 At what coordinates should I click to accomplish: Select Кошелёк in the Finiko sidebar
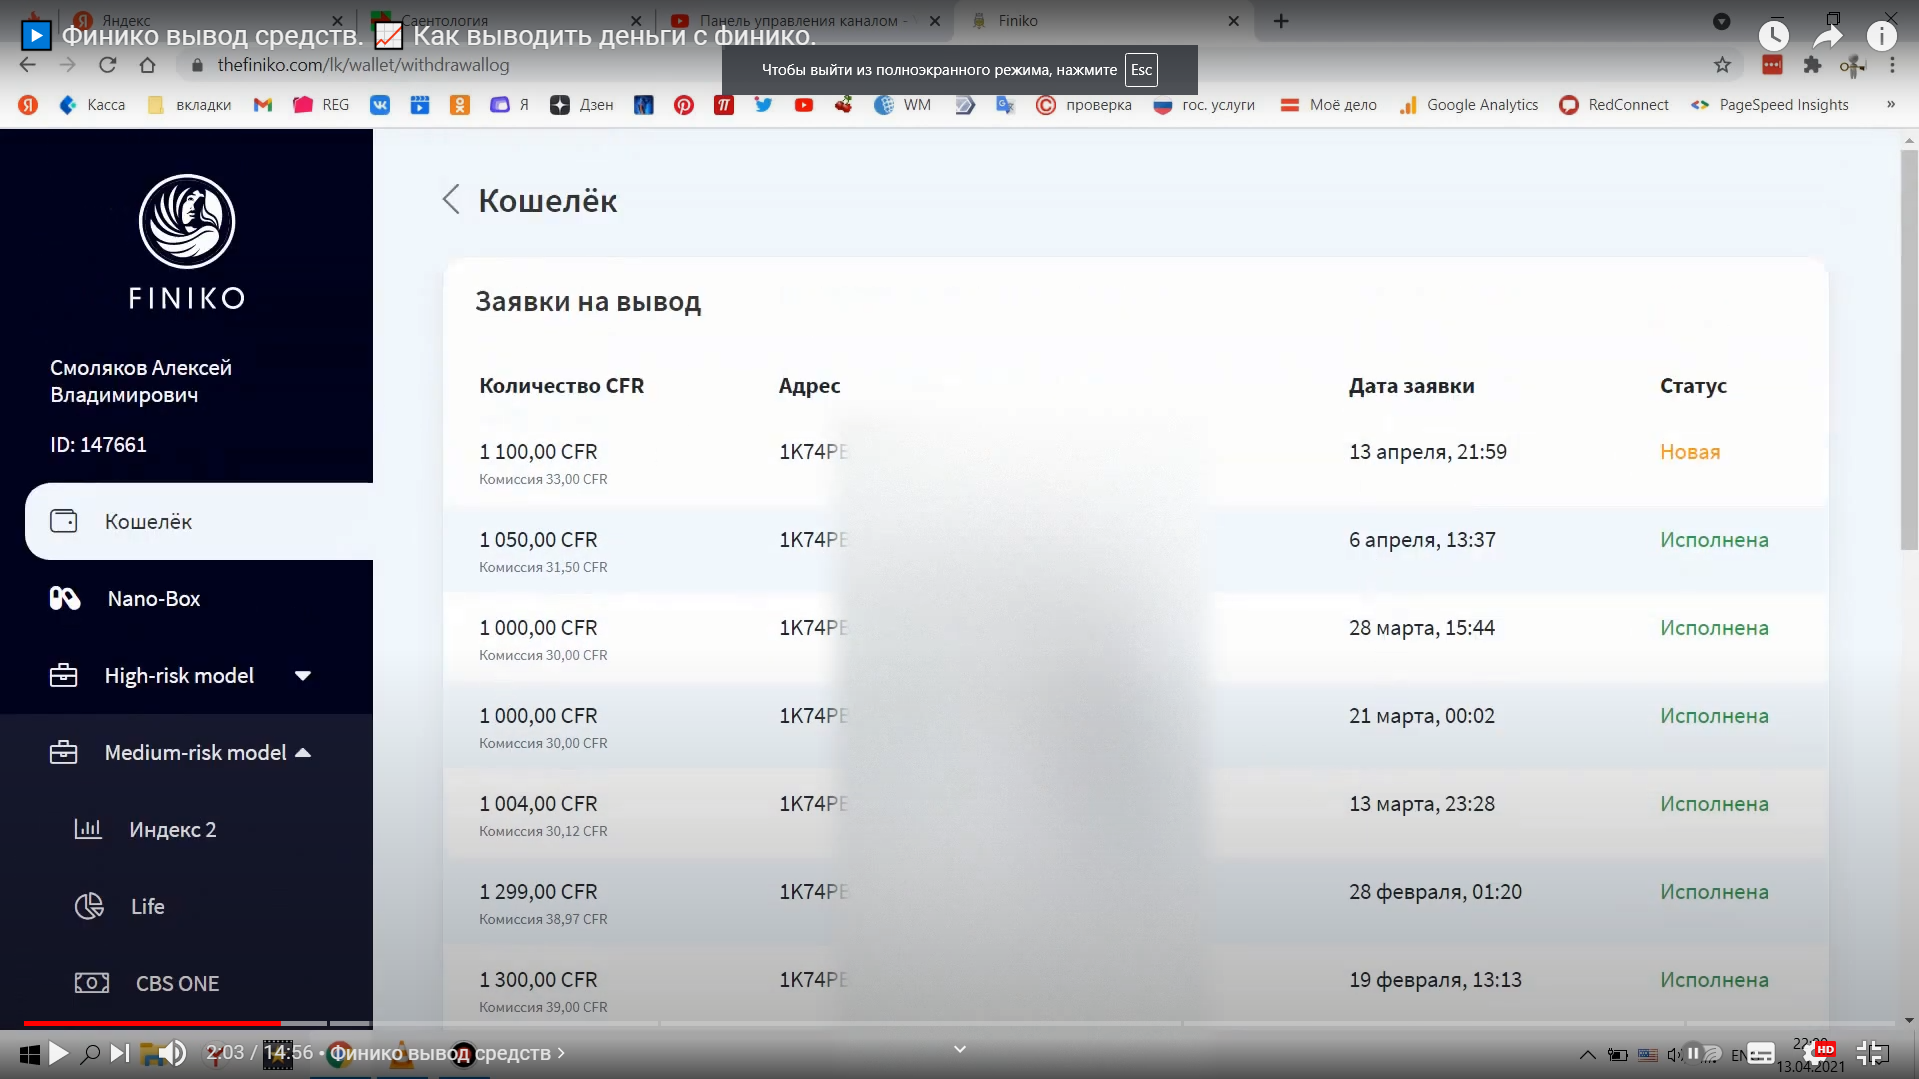pos(199,521)
